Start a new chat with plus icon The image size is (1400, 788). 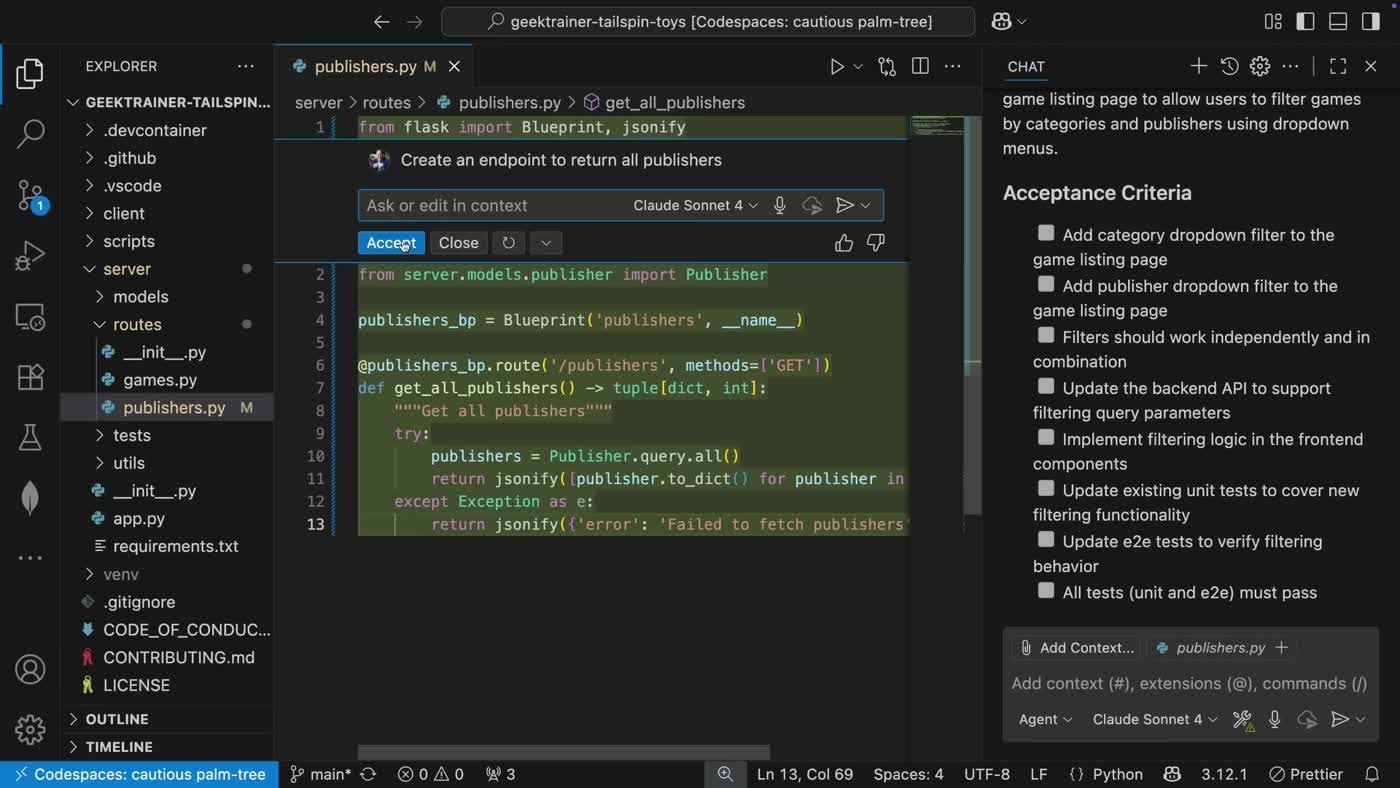[1198, 66]
